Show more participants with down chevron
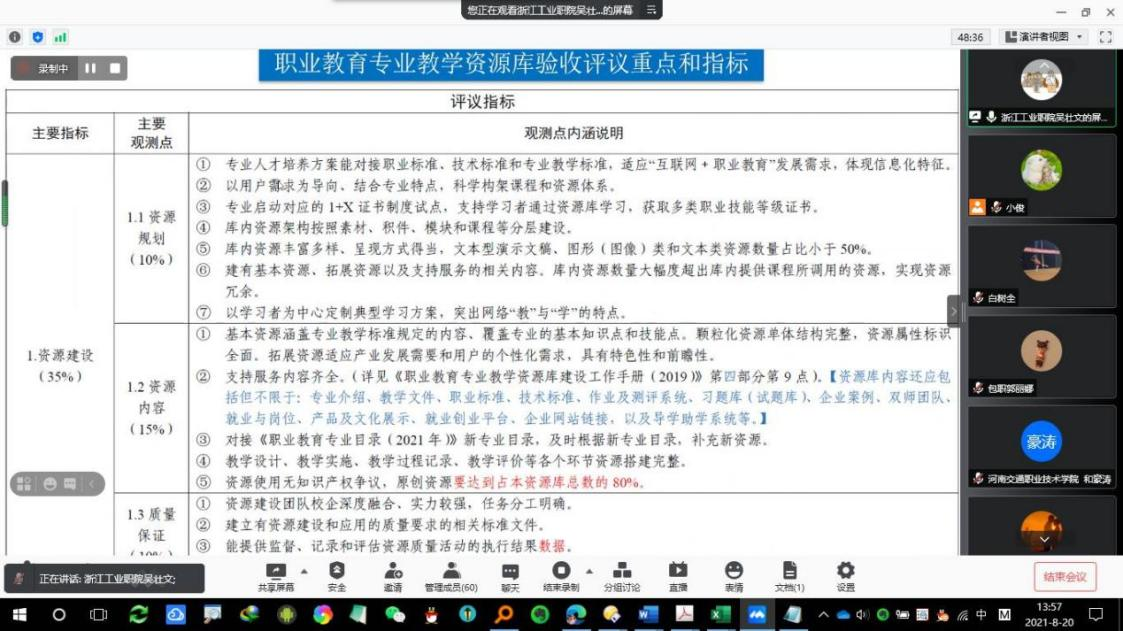The height and width of the screenshot is (631, 1123). click(x=1044, y=539)
